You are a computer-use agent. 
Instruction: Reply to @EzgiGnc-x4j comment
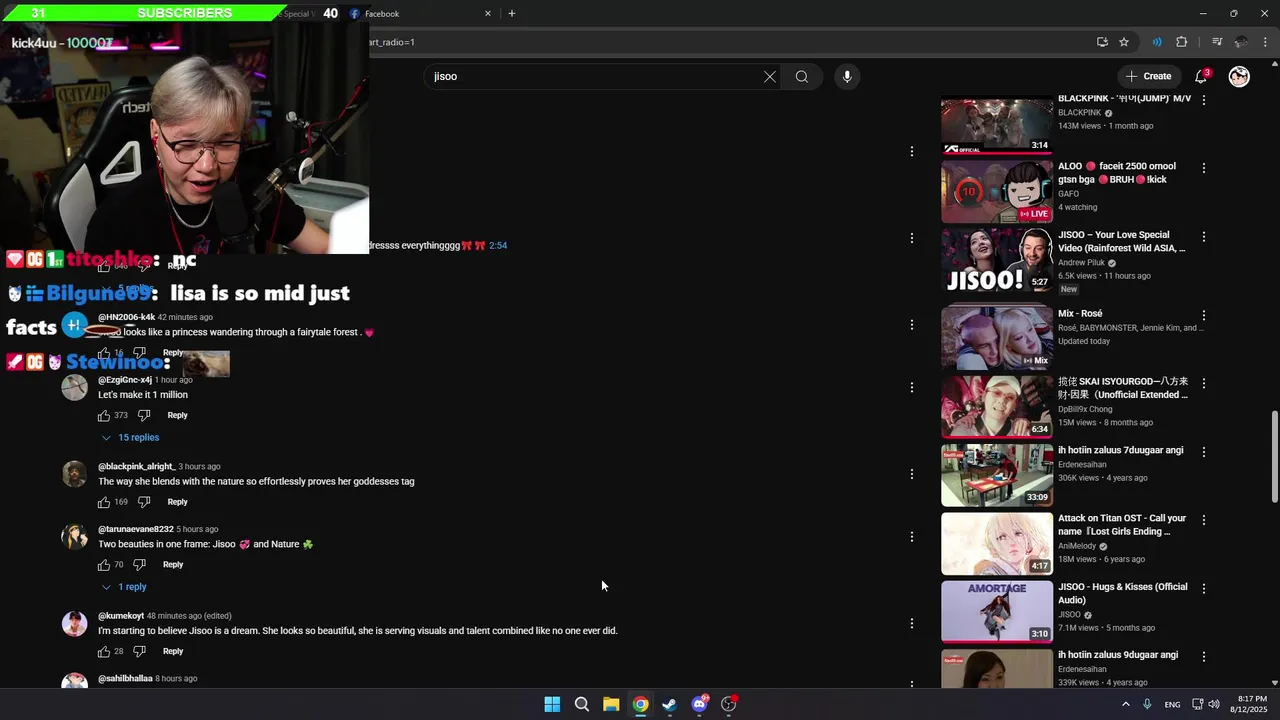(x=177, y=415)
